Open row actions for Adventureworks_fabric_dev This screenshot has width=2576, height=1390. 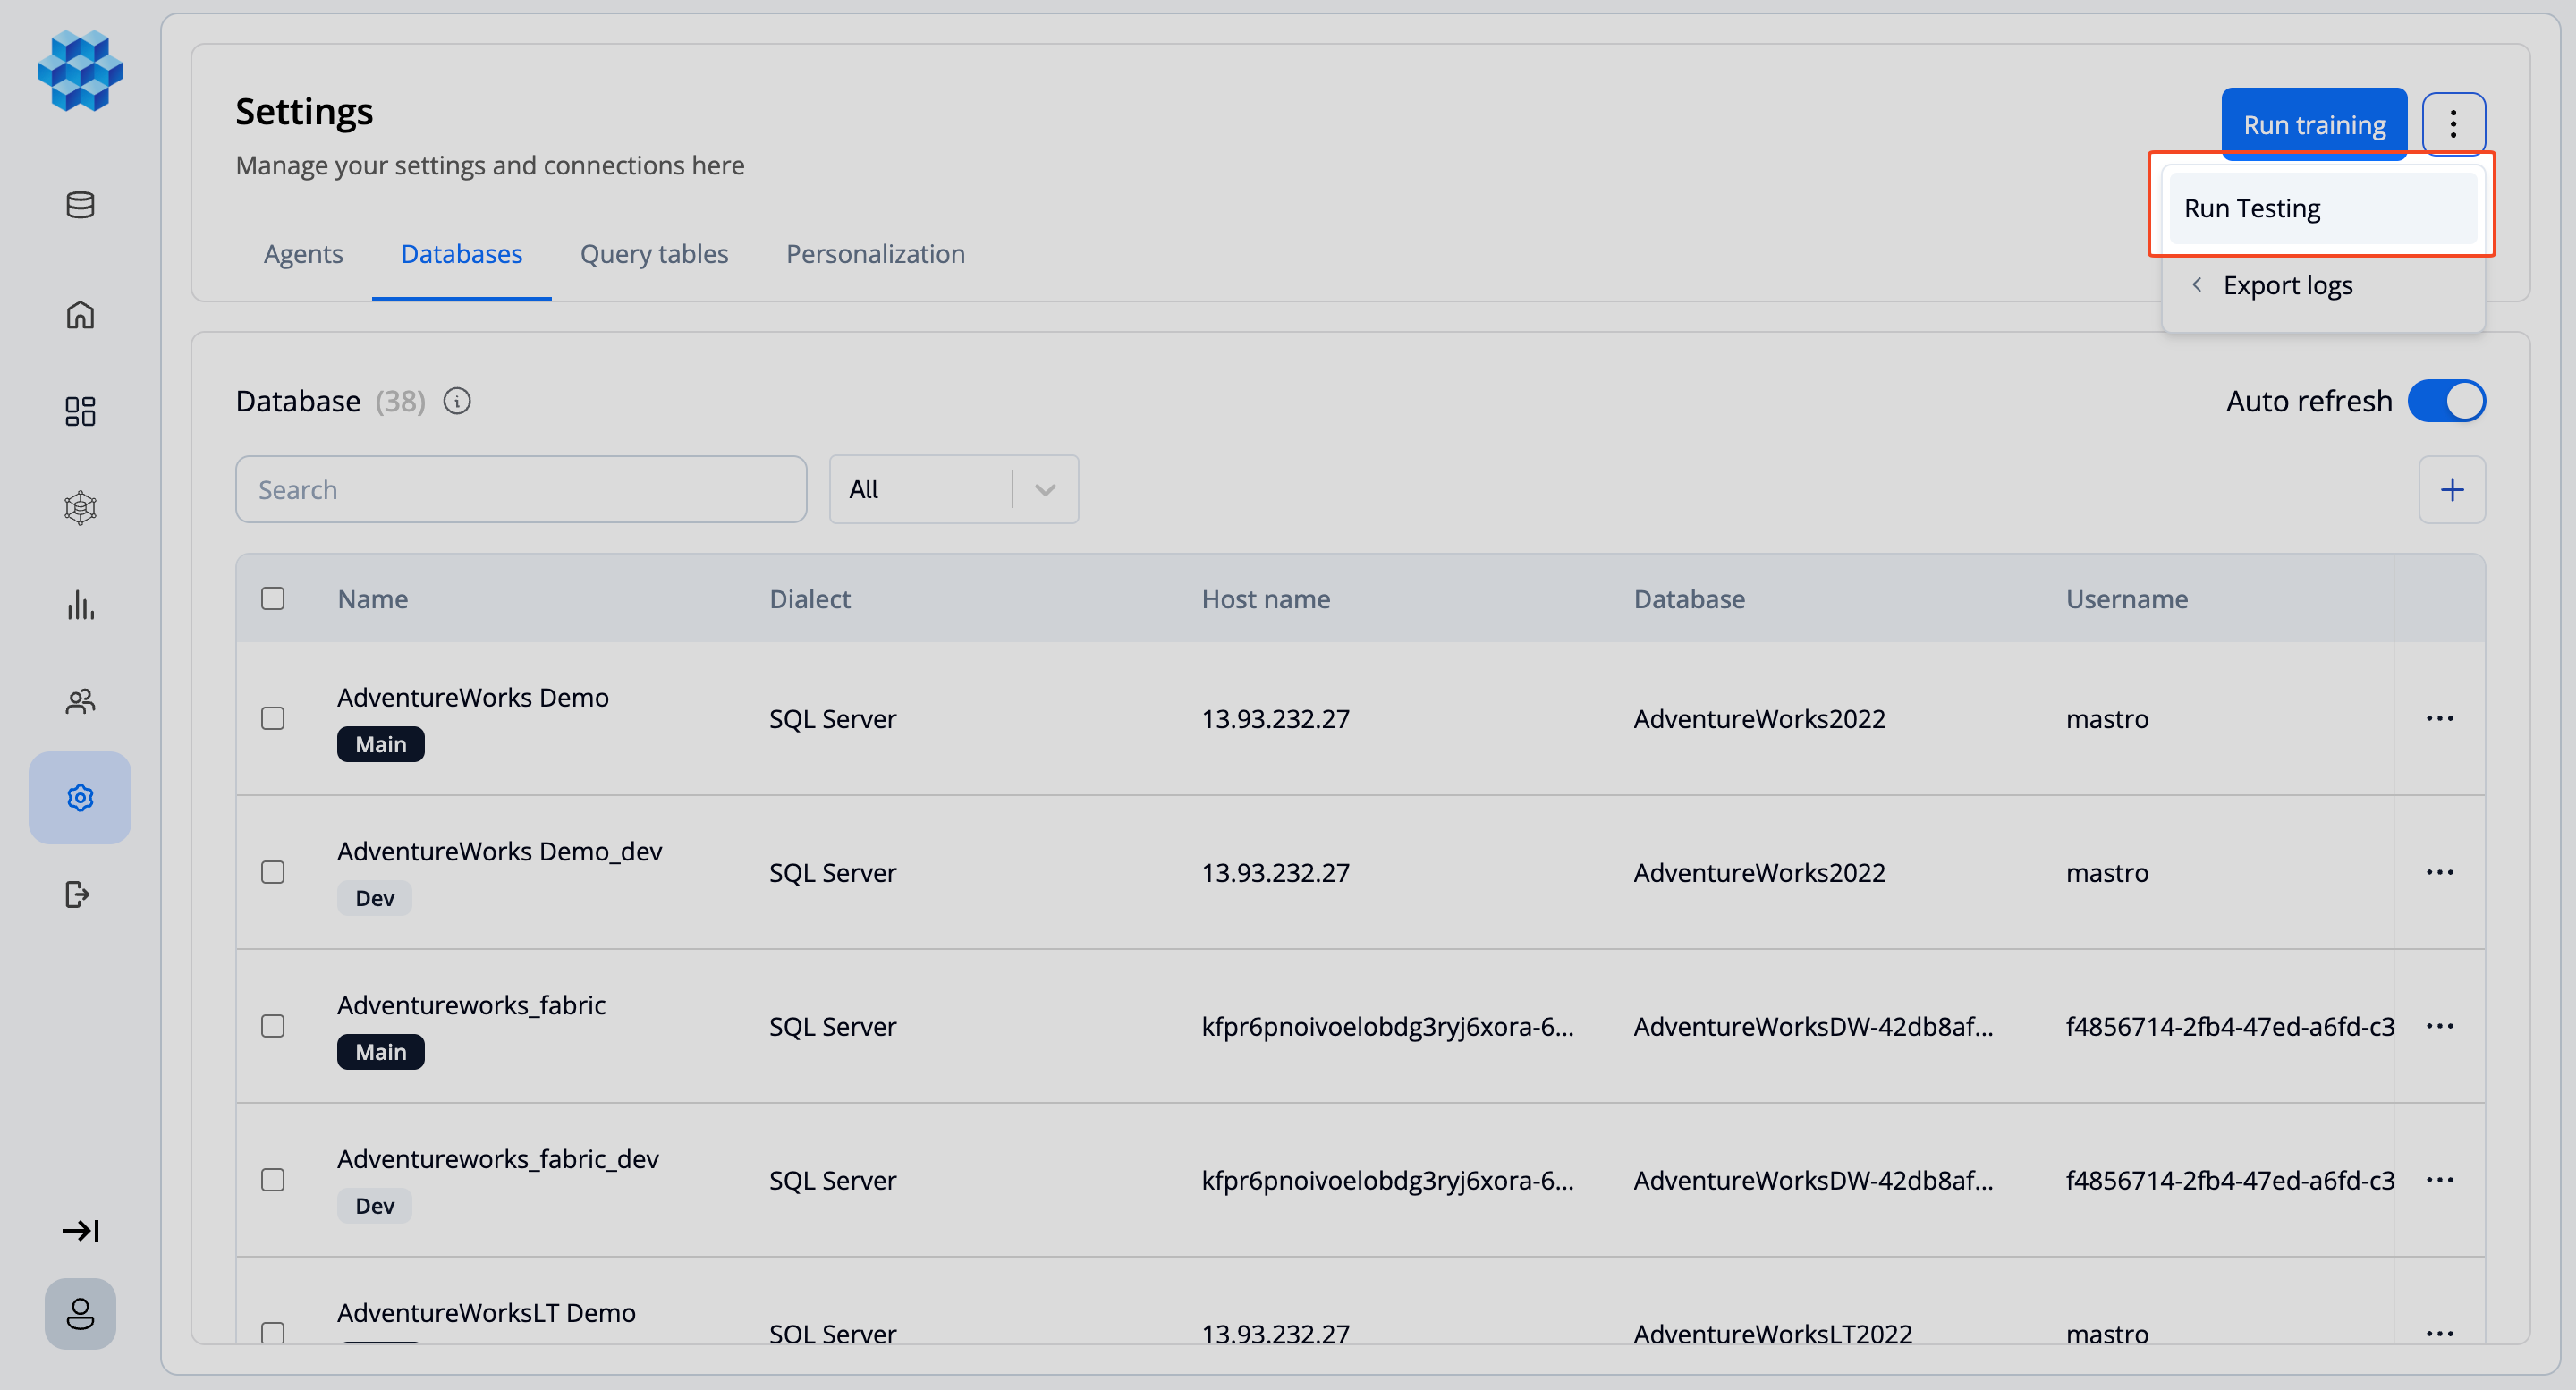[2440, 1181]
